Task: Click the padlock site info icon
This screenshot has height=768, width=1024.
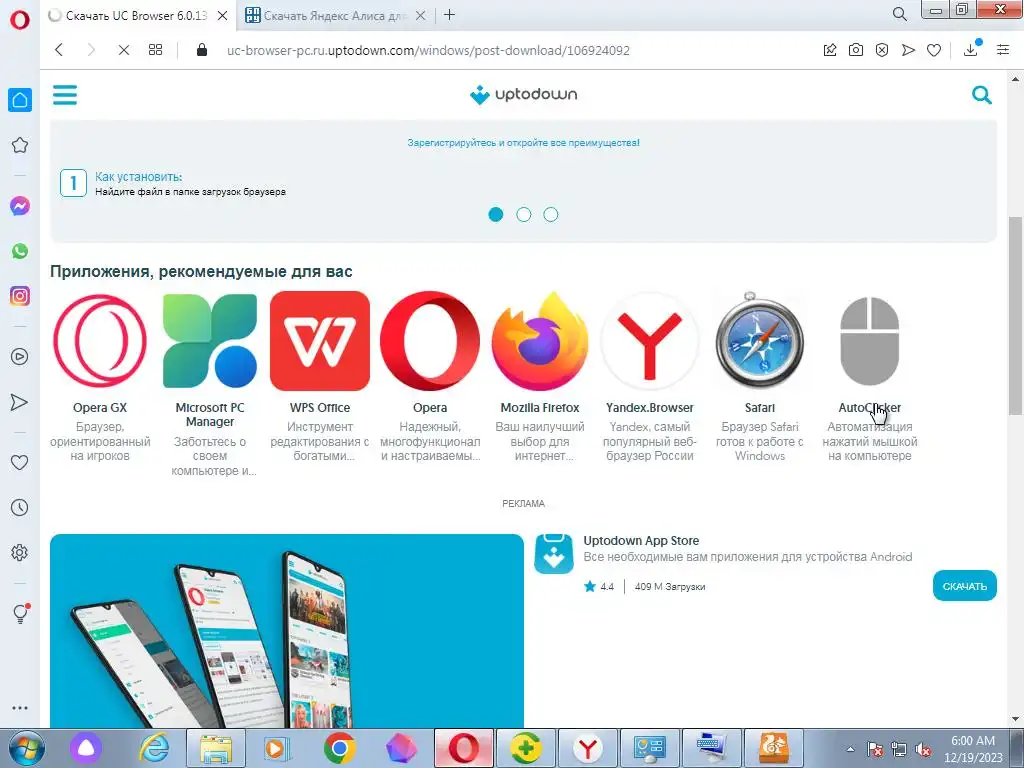Action: 202,50
